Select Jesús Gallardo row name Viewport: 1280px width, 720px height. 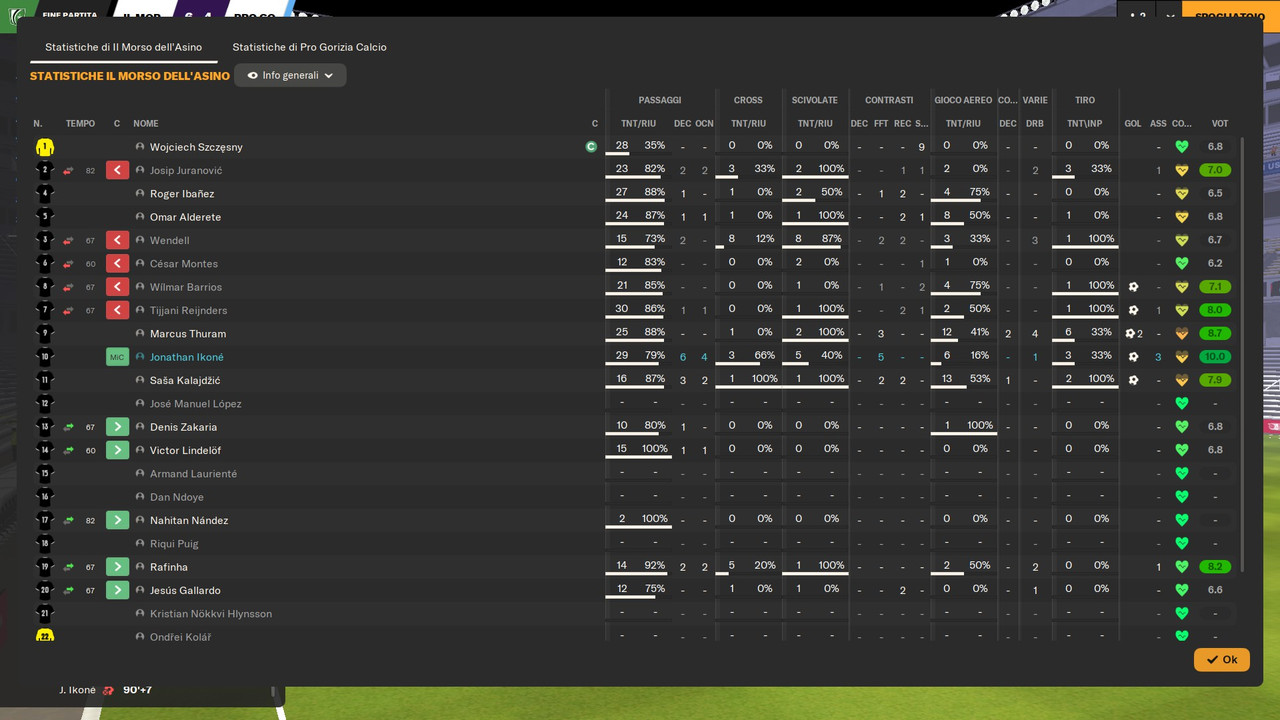click(x=185, y=590)
